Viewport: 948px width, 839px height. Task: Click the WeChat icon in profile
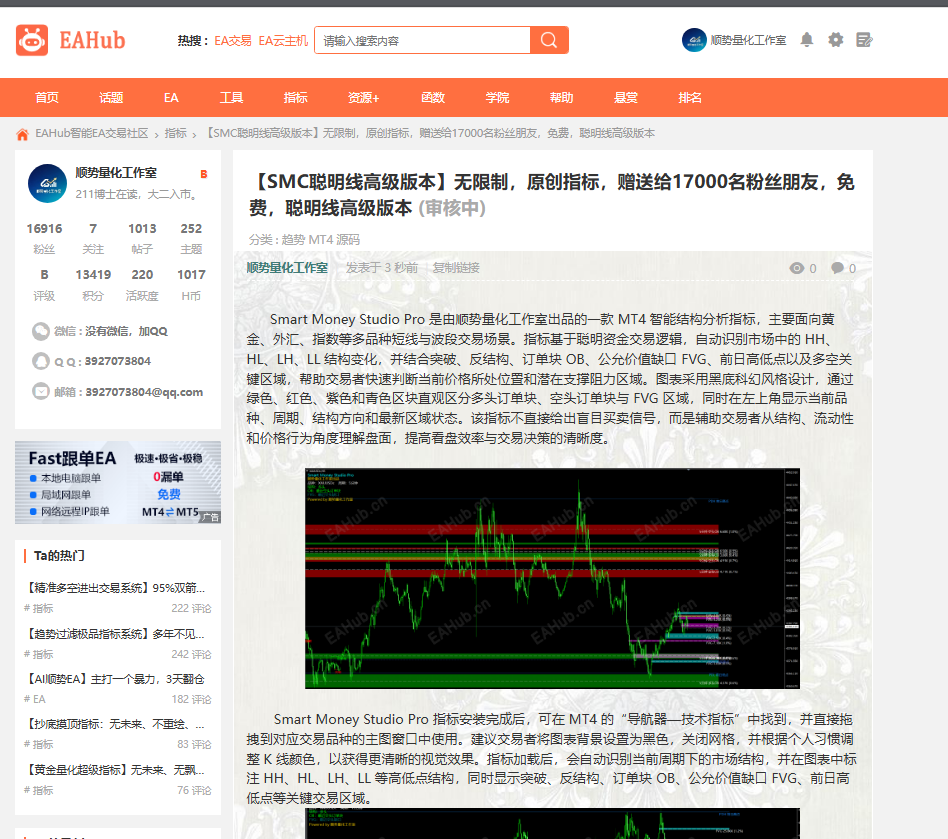click(x=41, y=331)
